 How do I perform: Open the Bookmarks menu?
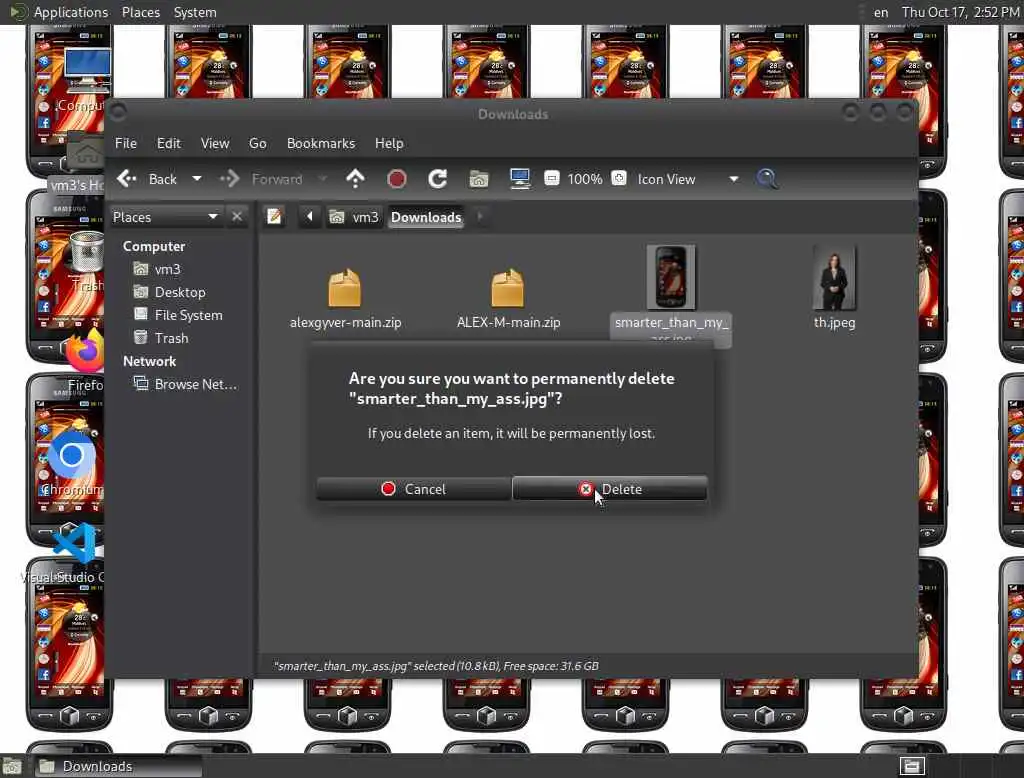321,143
